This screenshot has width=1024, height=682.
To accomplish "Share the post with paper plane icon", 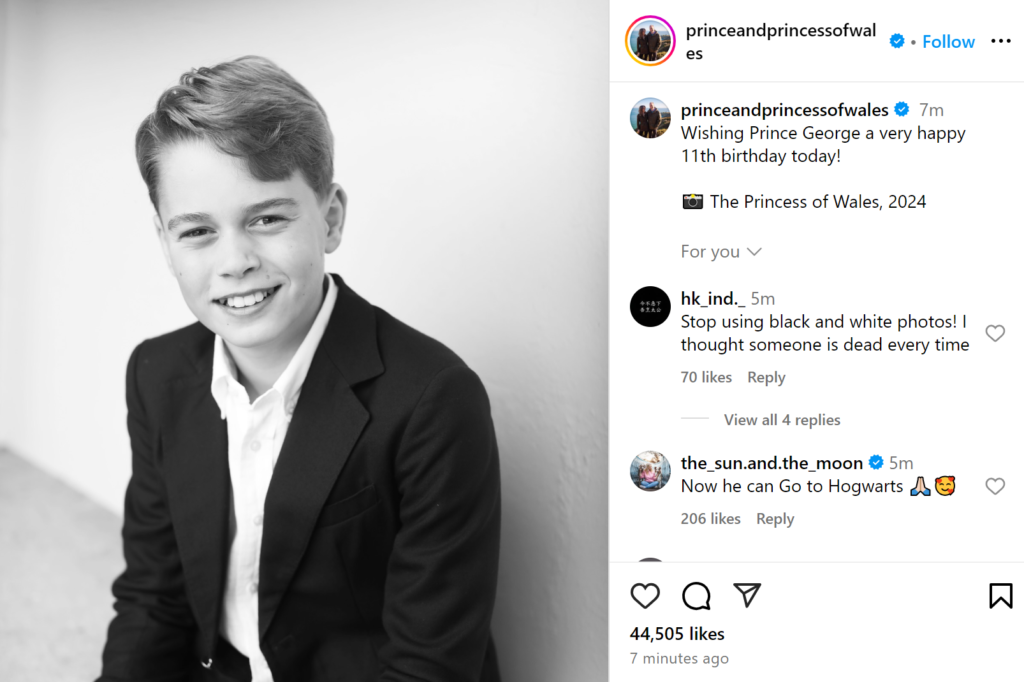I will point(747,595).
